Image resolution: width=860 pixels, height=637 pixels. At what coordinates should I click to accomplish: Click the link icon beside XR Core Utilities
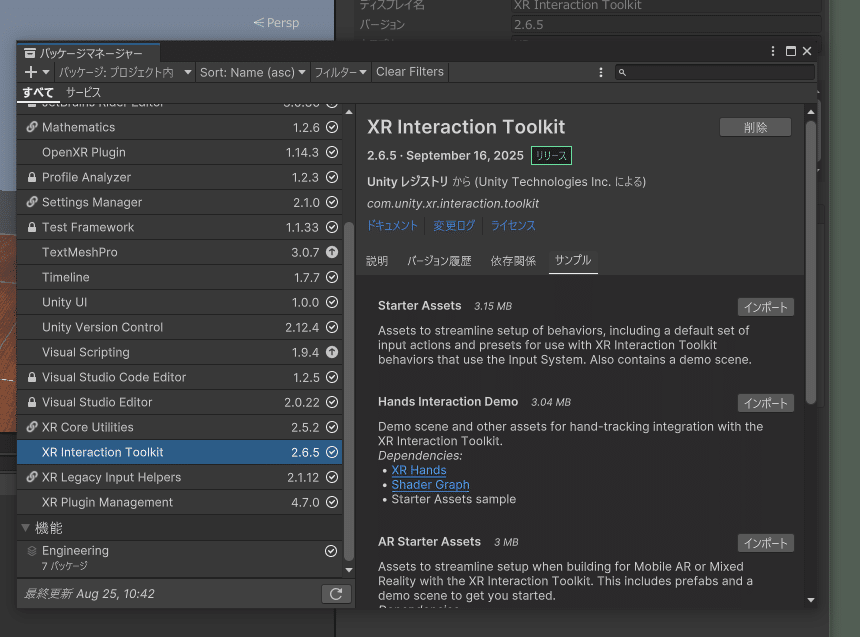pos(32,427)
